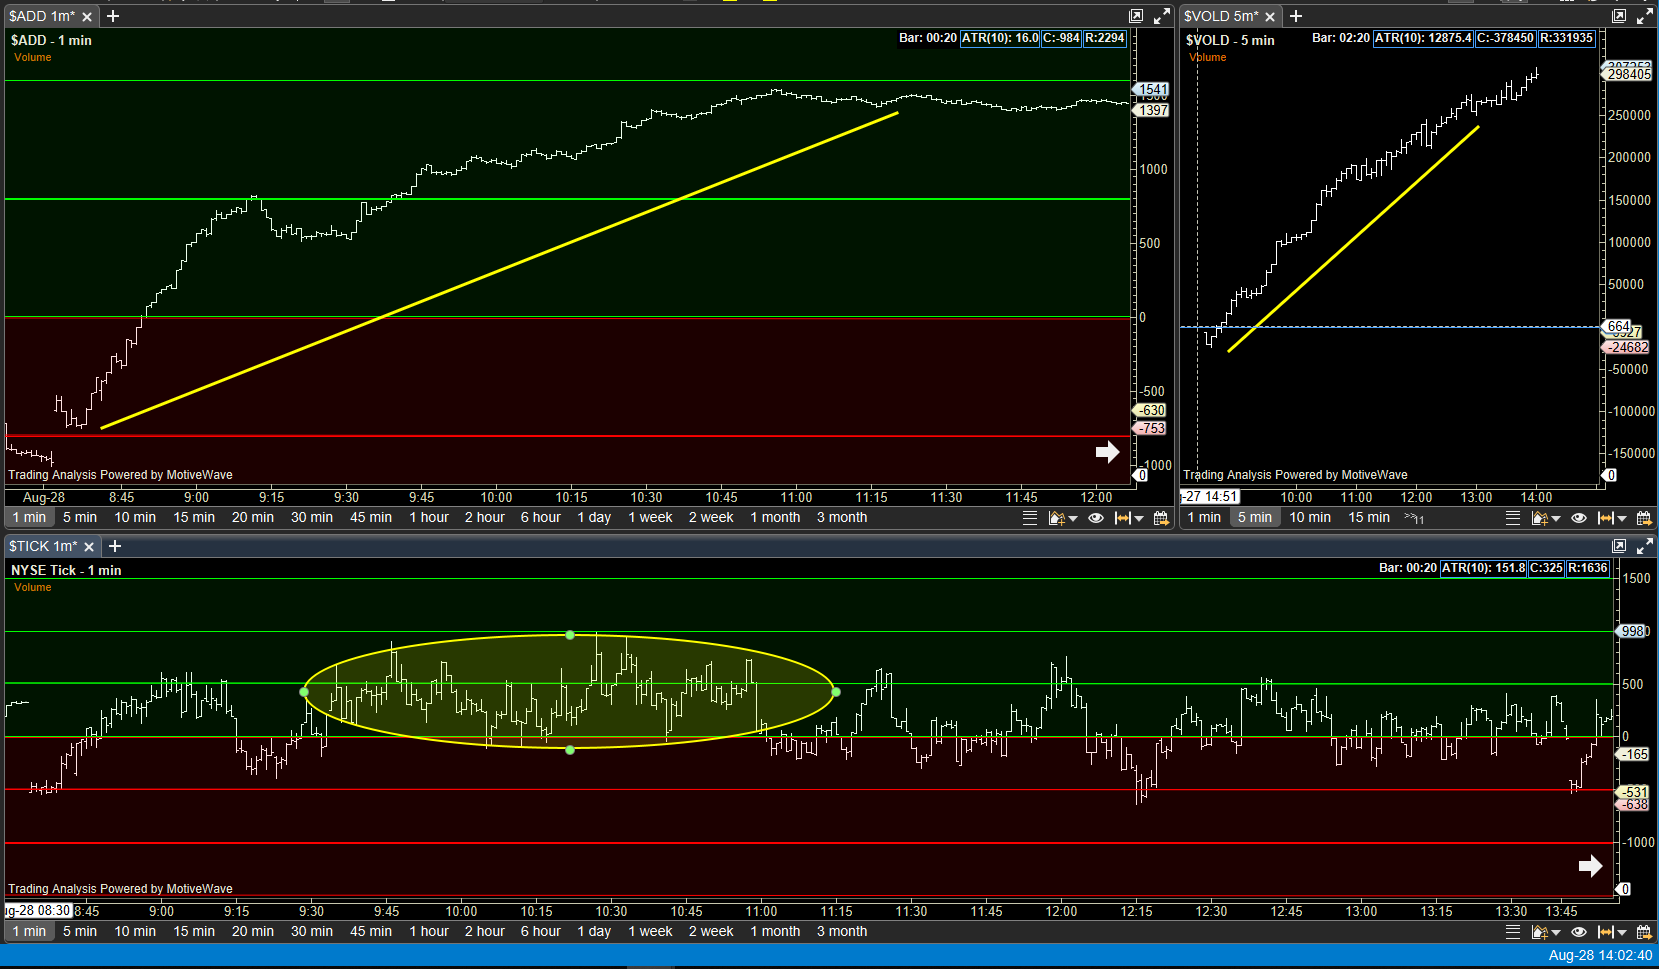Image resolution: width=1659 pixels, height=969 pixels.
Task: Click the R:1636 label on NYSE Tick chart
Action: tap(1588, 568)
